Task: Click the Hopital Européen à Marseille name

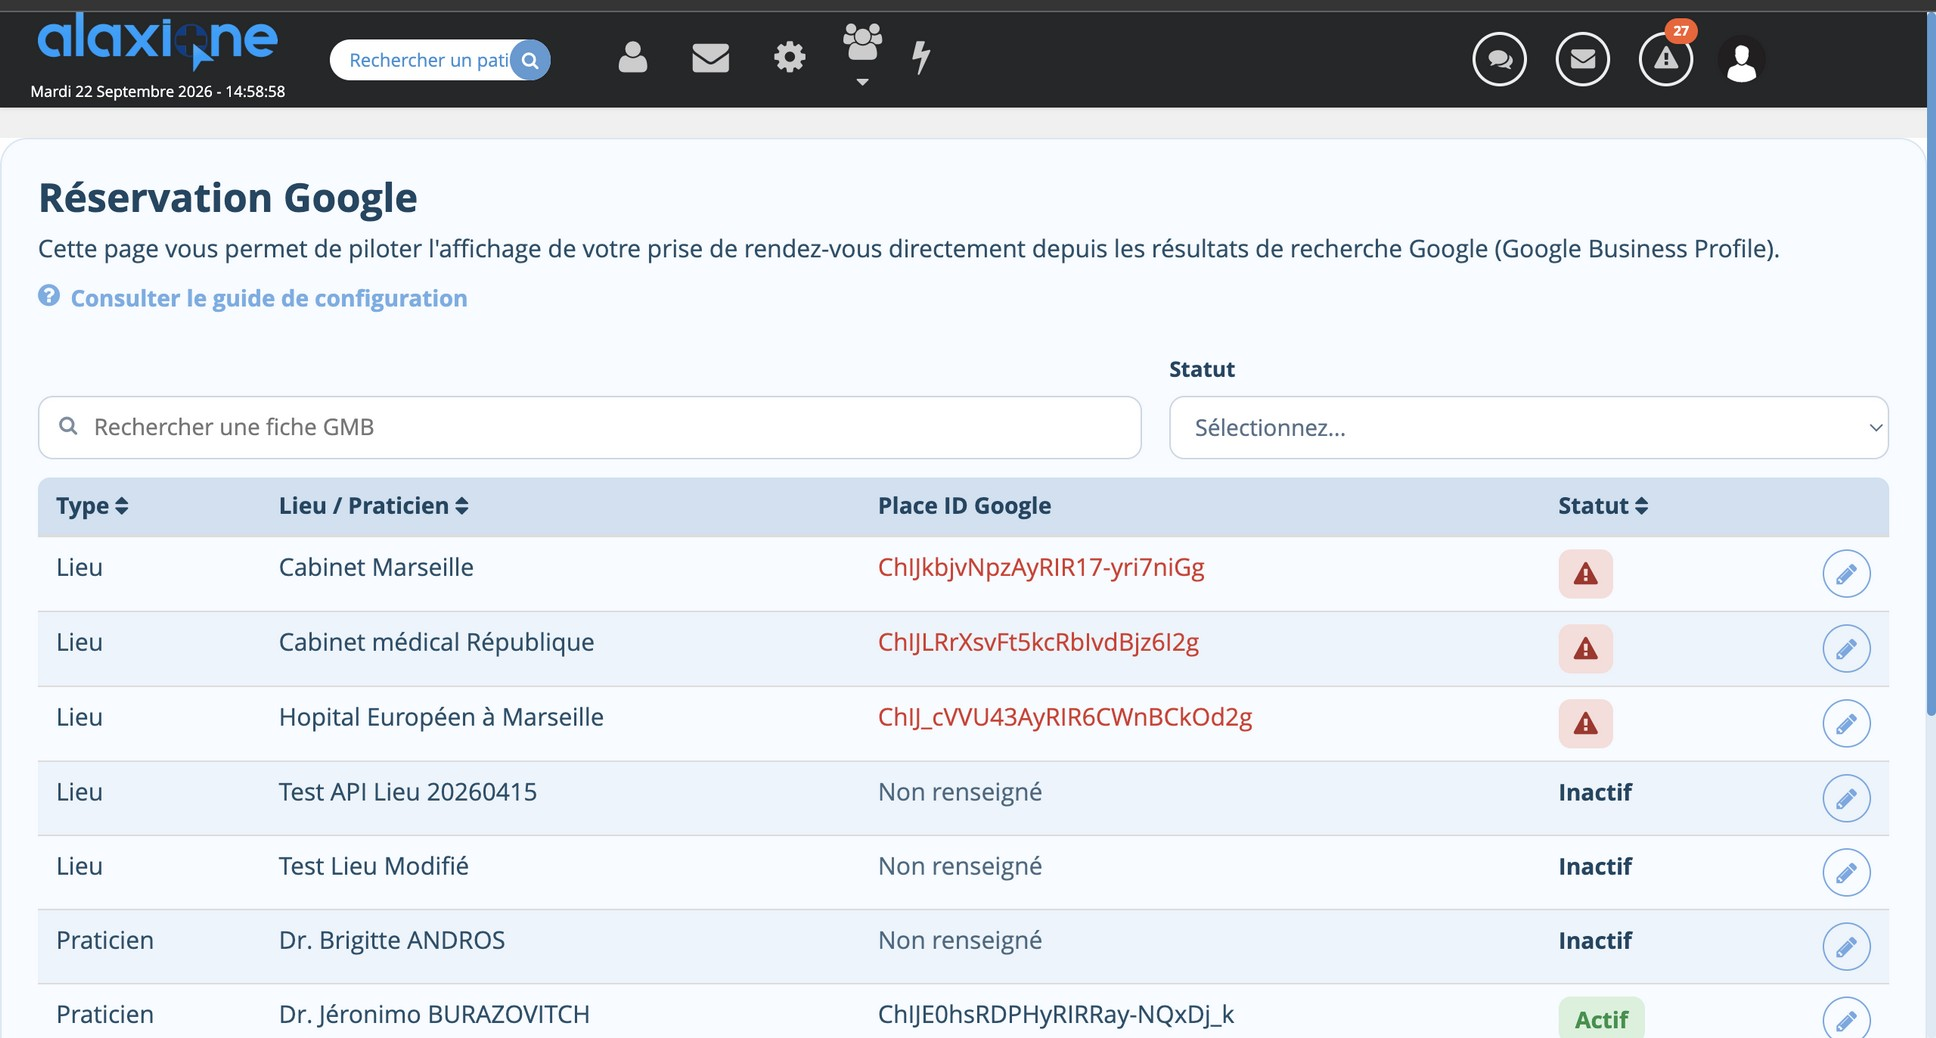Action: 441,718
